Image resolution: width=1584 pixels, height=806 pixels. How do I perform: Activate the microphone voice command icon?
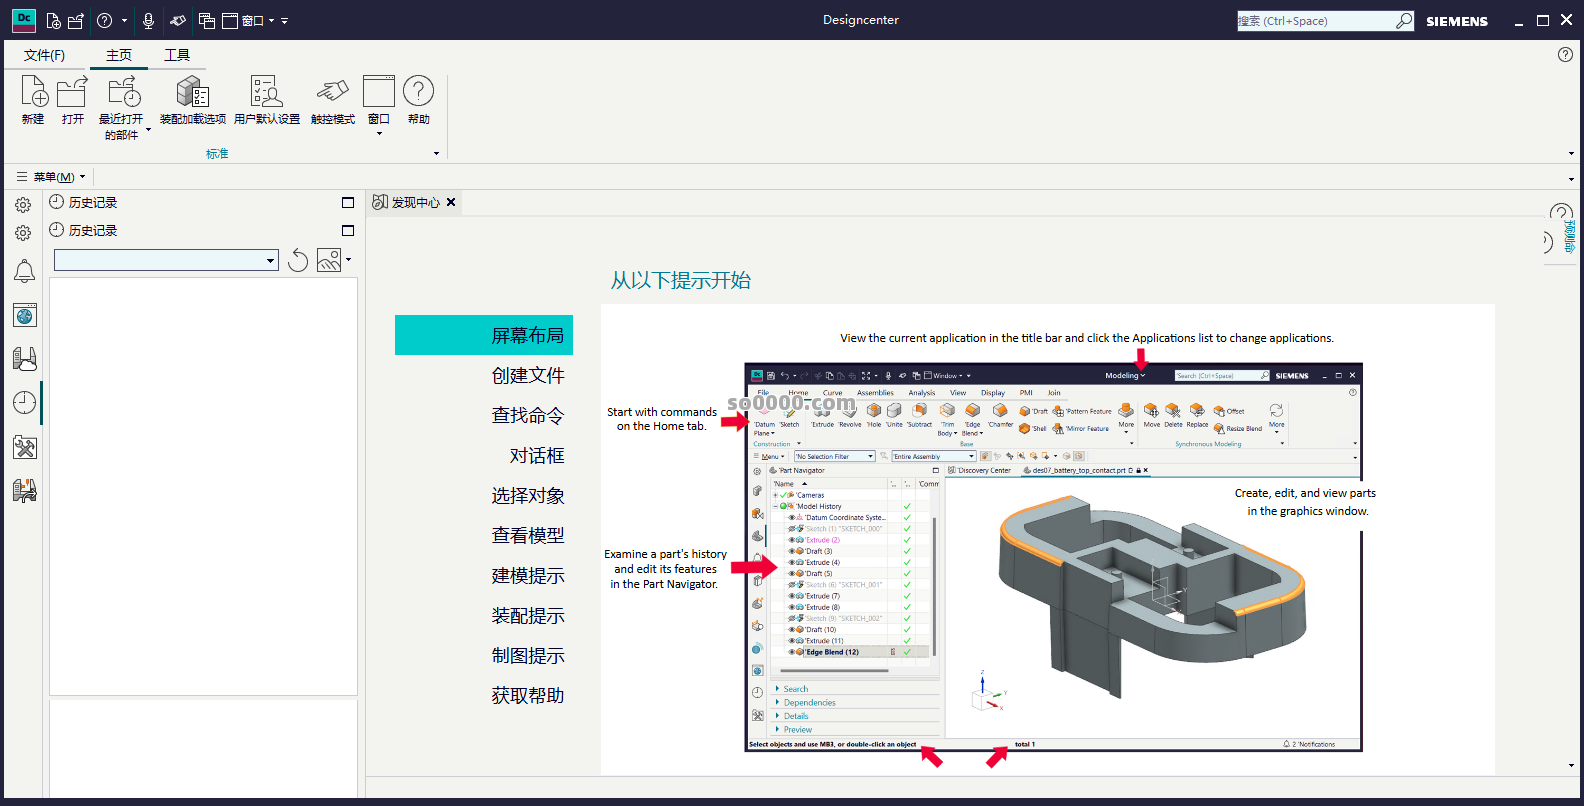point(148,20)
